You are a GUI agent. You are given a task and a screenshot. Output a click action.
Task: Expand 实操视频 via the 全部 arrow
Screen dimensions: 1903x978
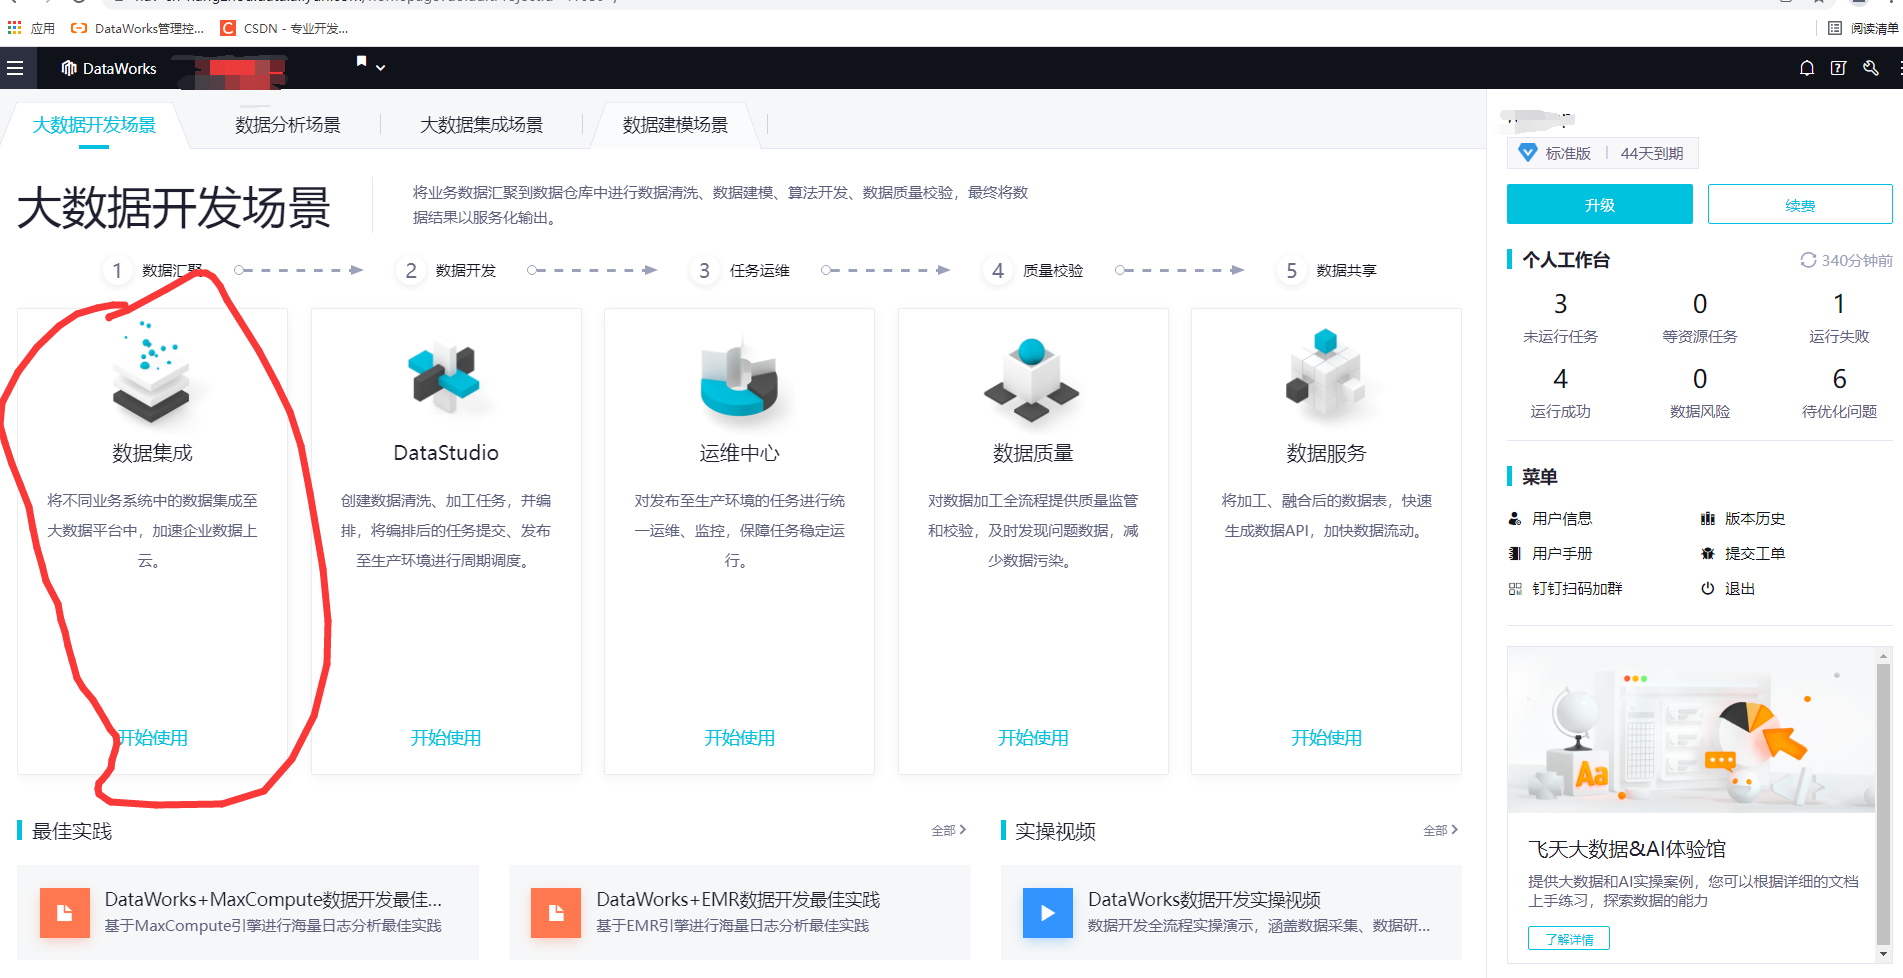(1439, 830)
